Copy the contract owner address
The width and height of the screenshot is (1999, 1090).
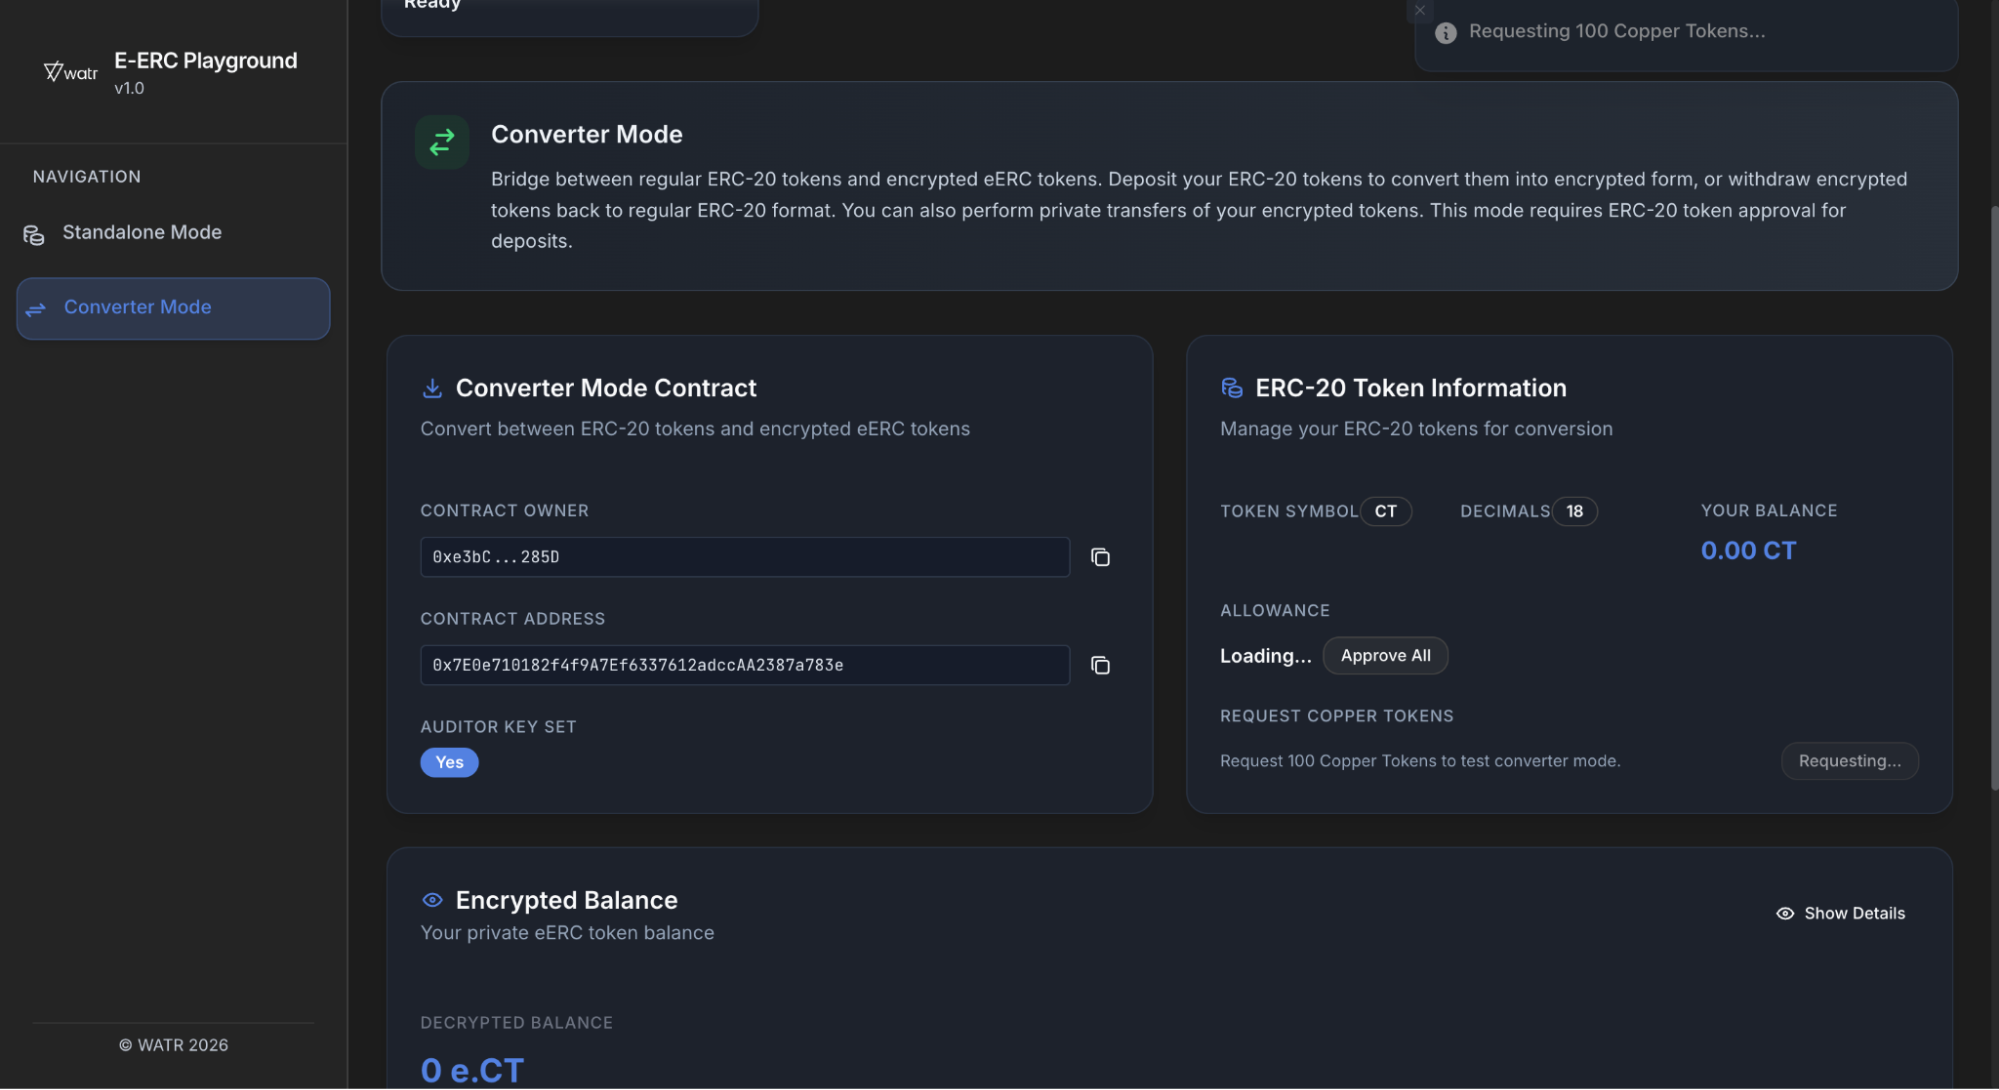click(x=1100, y=557)
